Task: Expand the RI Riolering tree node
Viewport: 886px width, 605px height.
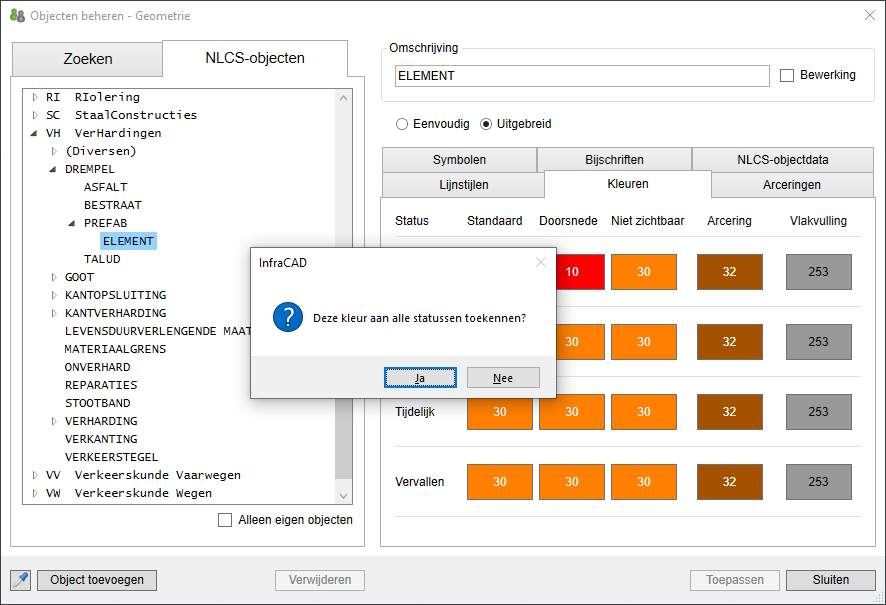Action: pos(35,97)
